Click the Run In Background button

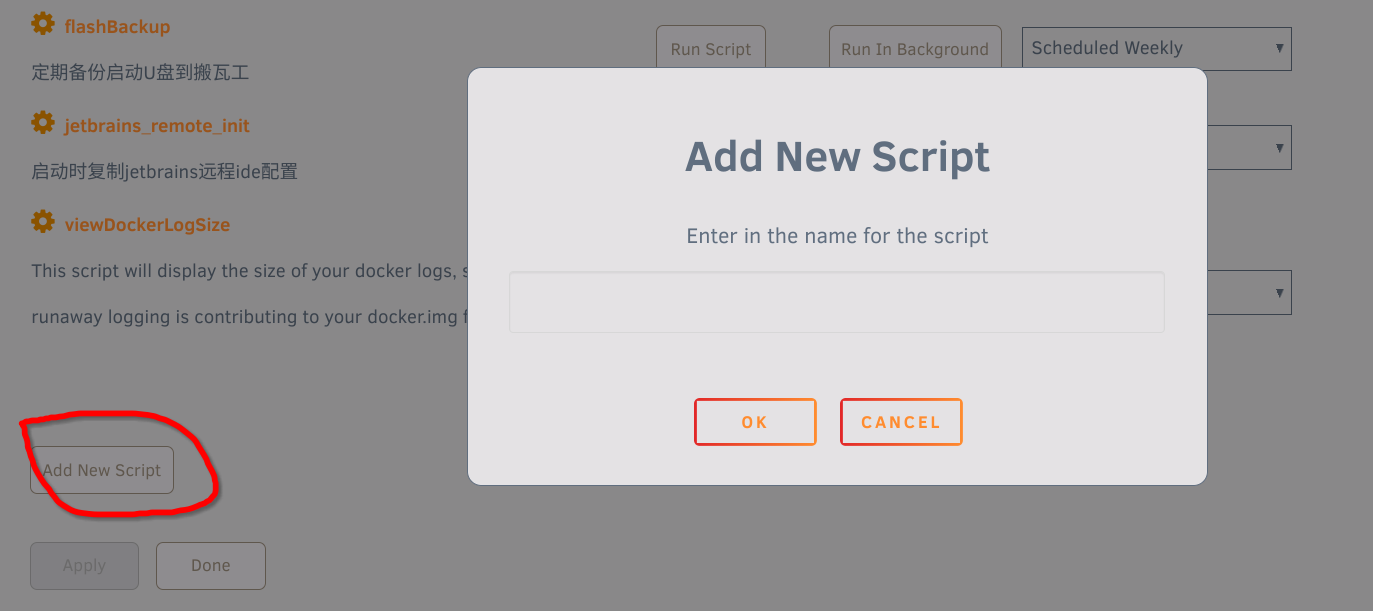pos(914,49)
